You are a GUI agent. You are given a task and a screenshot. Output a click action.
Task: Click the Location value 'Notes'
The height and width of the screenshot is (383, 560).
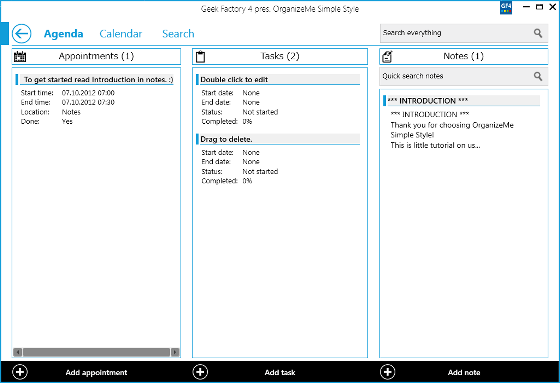click(71, 112)
